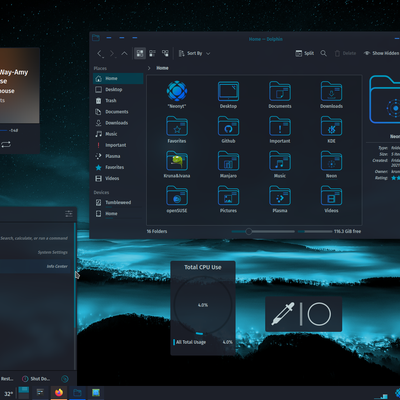Click the Total CPU Use gauge

click(203, 305)
